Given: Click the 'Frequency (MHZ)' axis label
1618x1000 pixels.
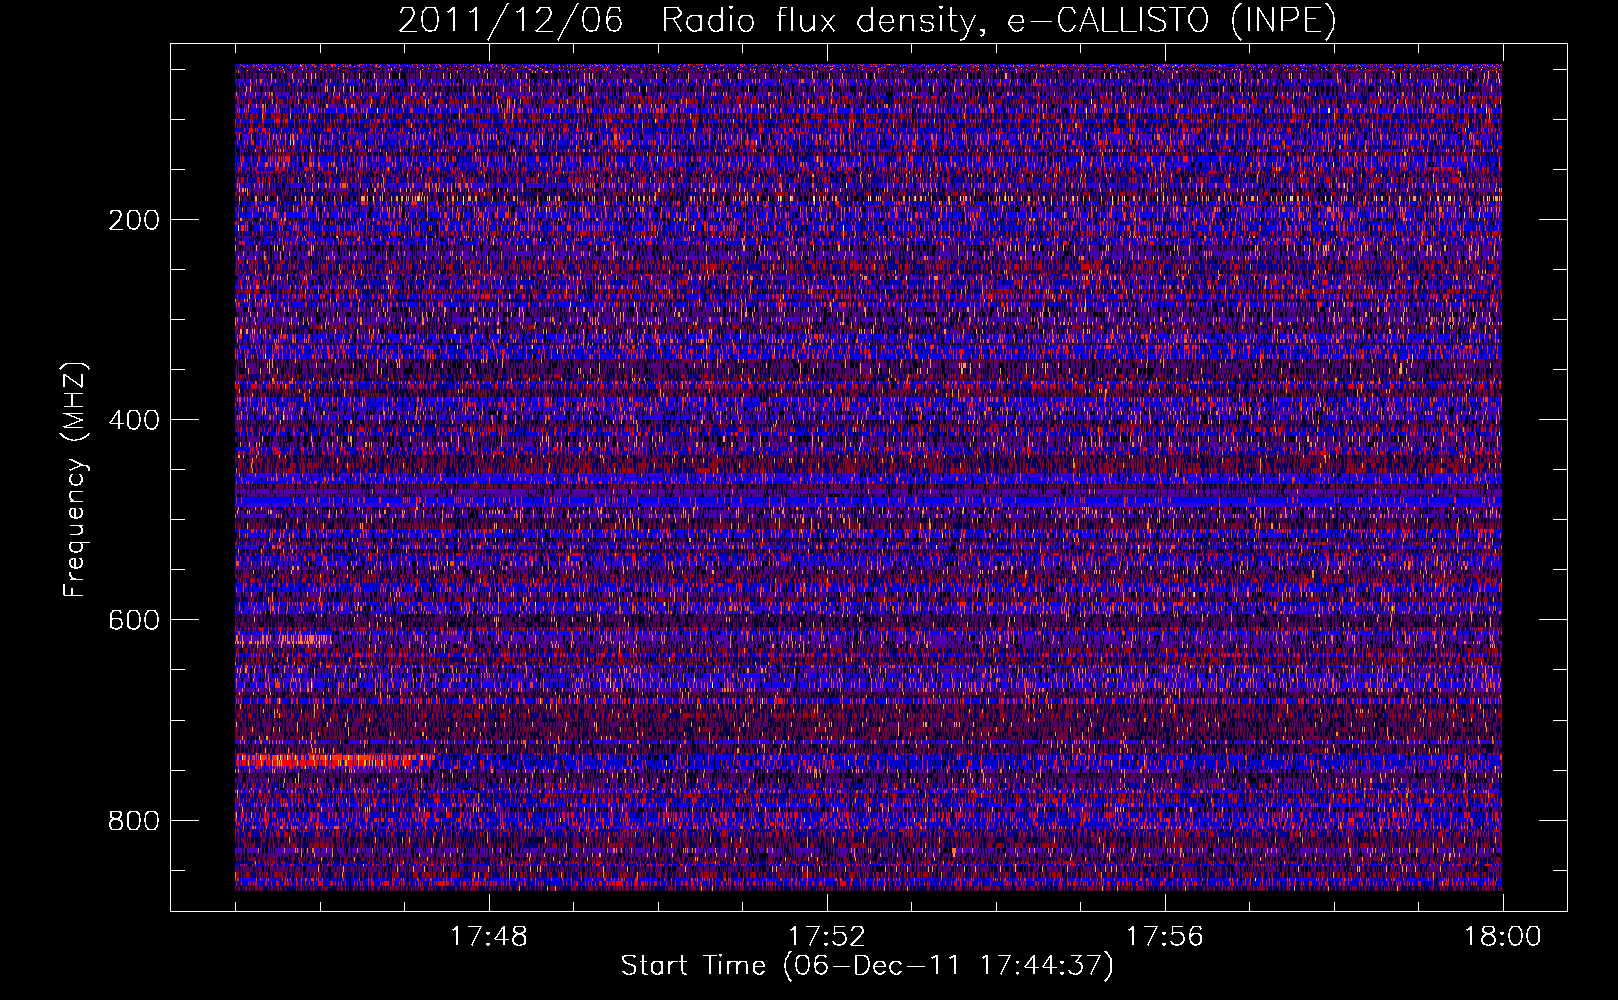Looking at the screenshot, I should point(75,480).
